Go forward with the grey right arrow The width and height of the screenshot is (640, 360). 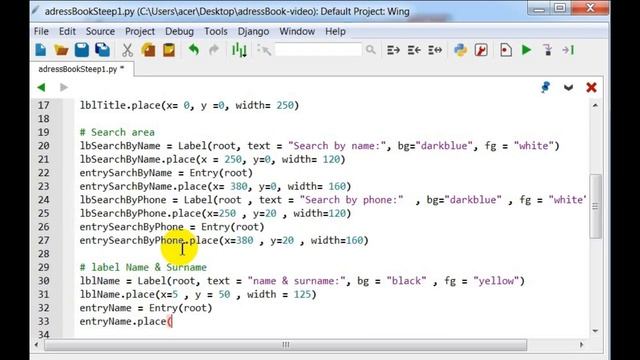click(x=64, y=87)
